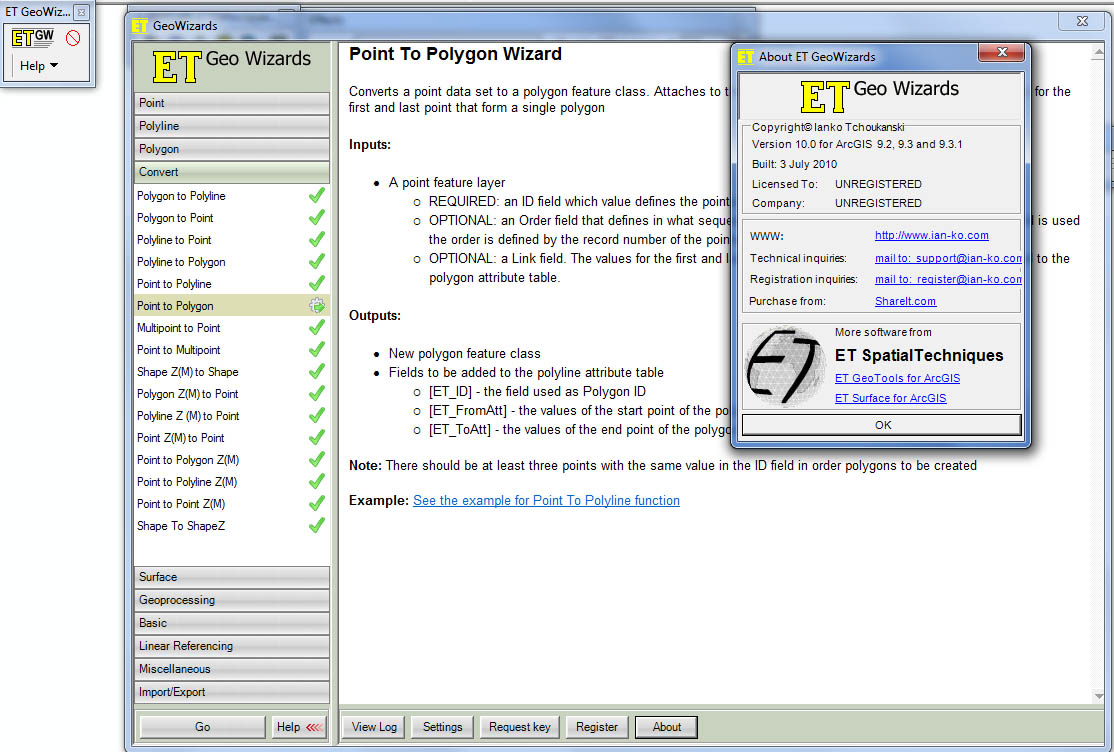Click the Request key button

(519, 727)
